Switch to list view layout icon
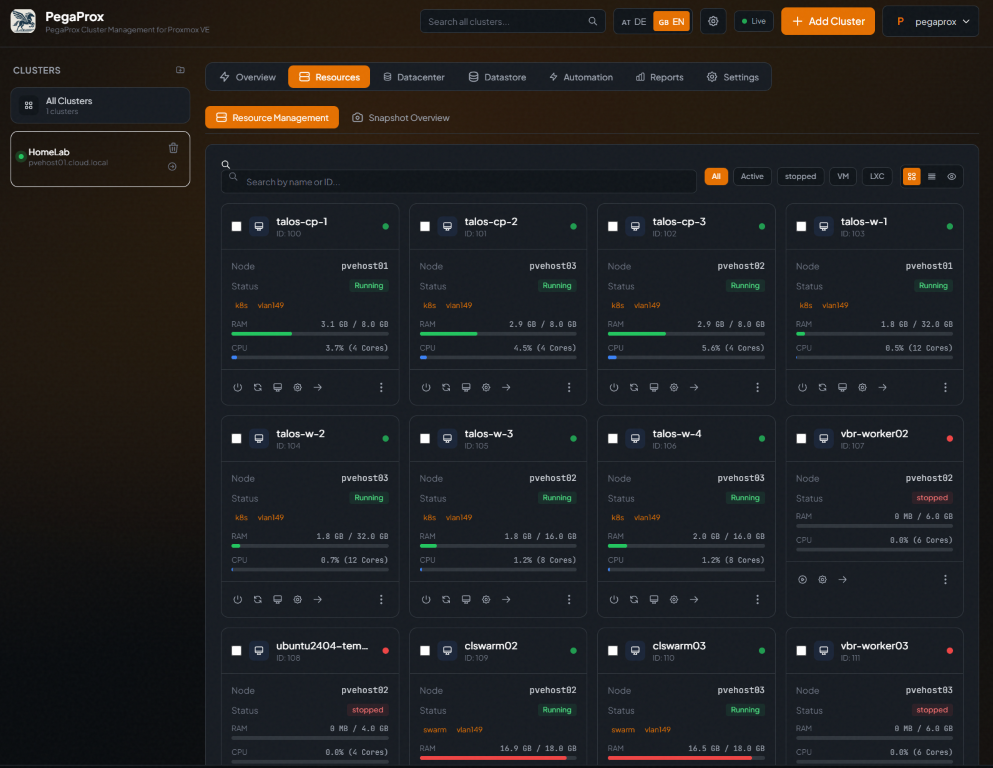 [932, 177]
